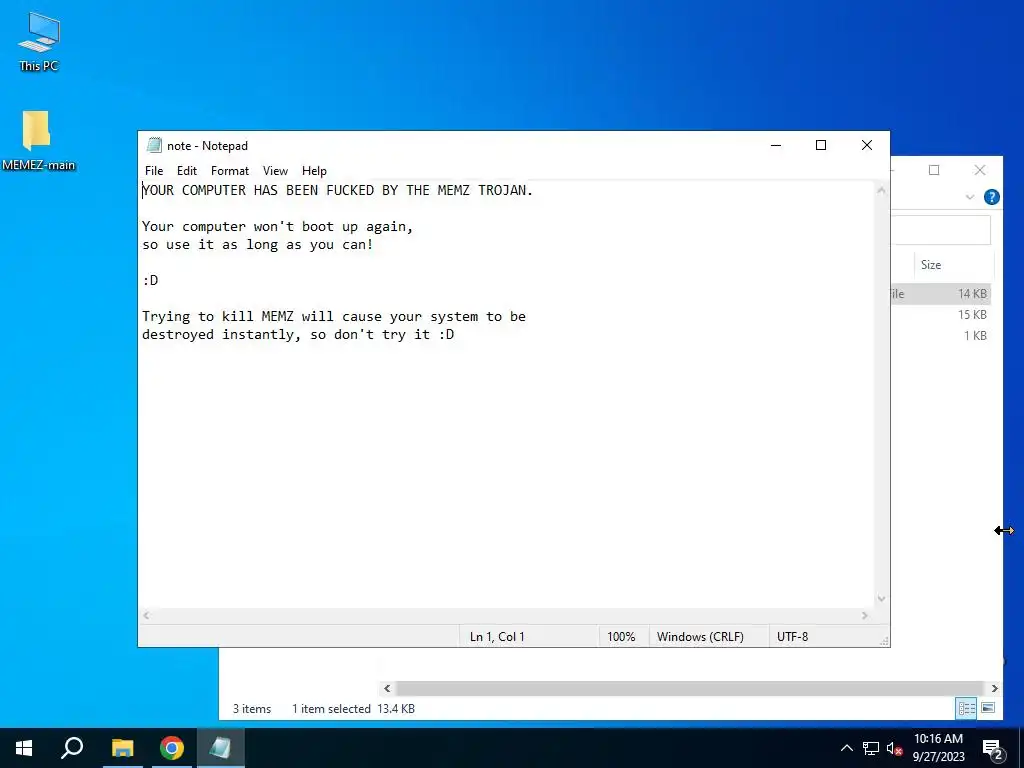Click the Notepad icon in title bar
This screenshot has width=1024, height=768.
coord(154,145)
